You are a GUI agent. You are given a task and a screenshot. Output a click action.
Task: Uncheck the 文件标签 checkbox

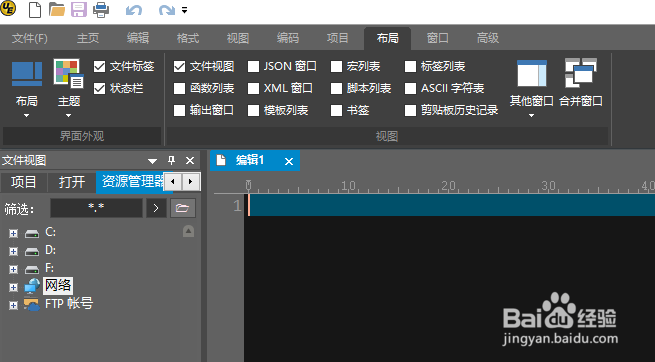click(x=99, y=66)
